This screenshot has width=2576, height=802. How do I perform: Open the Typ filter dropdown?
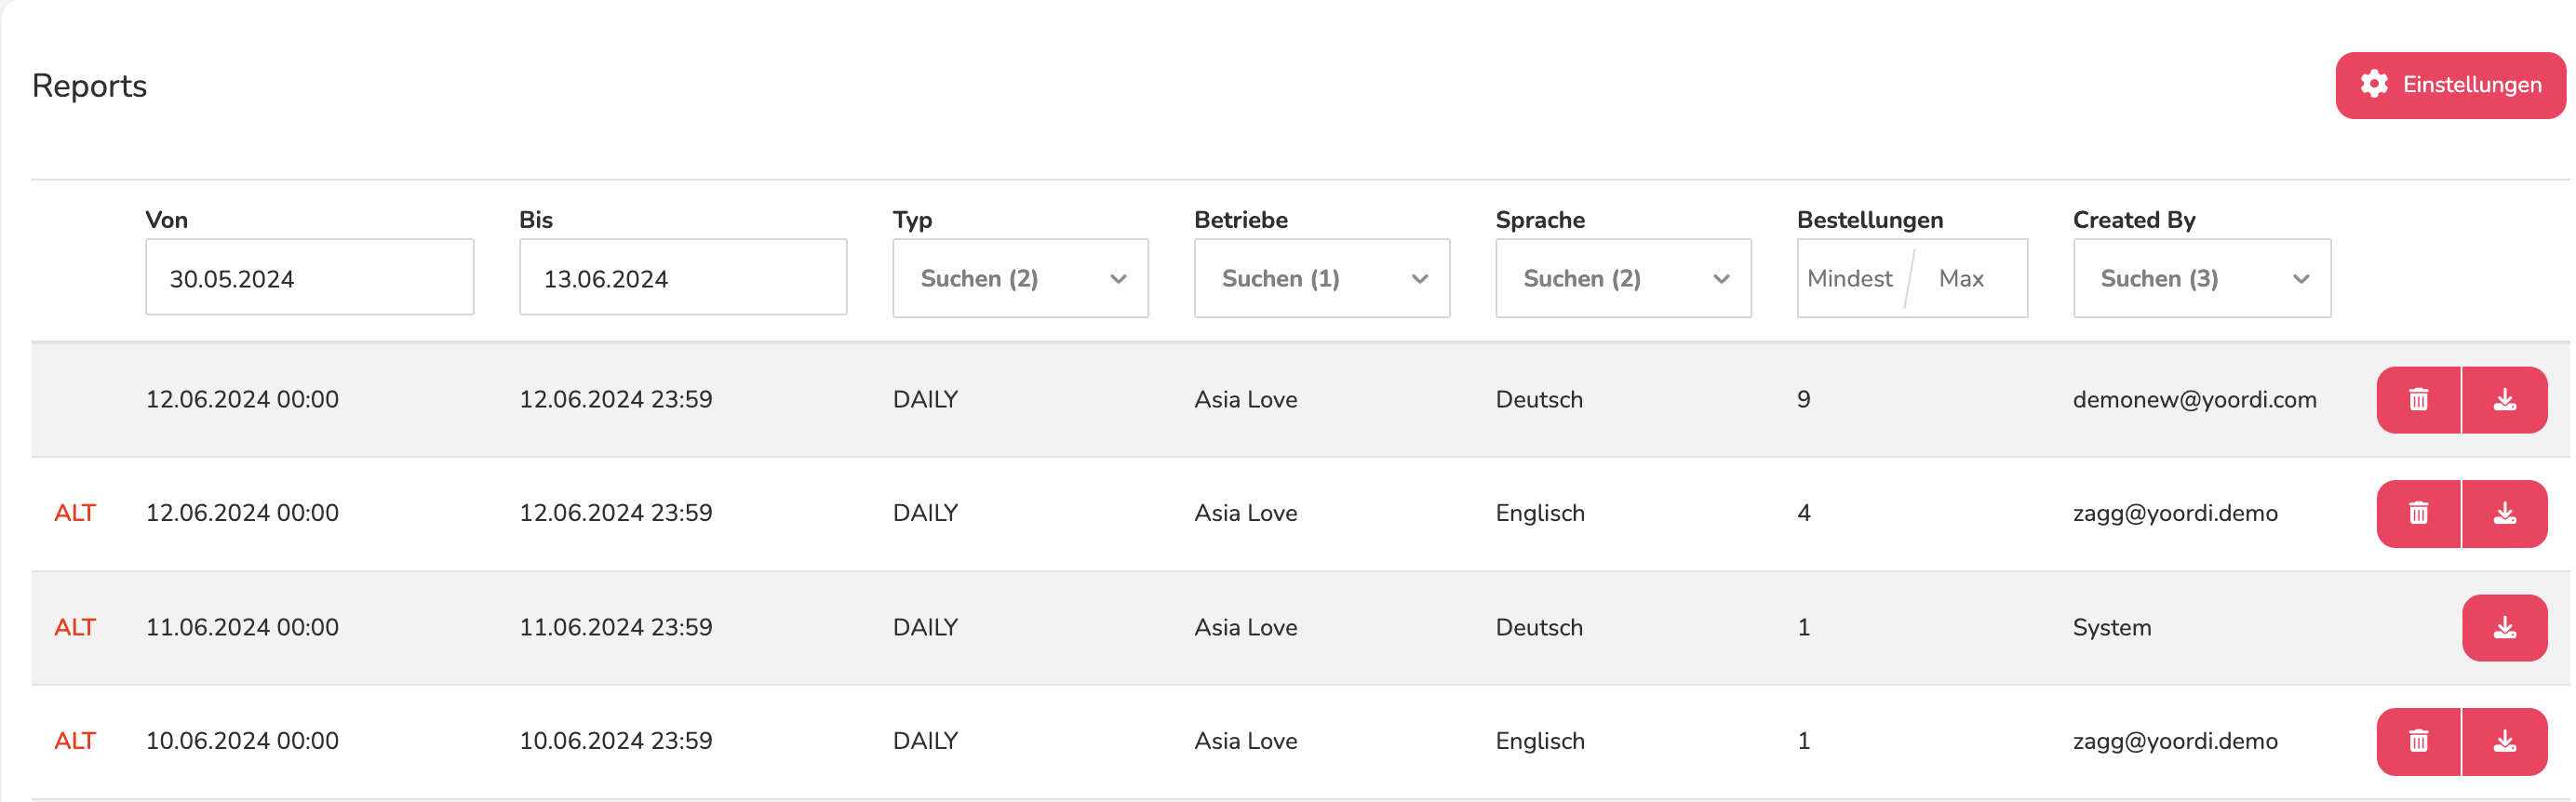coord(1020,278)
